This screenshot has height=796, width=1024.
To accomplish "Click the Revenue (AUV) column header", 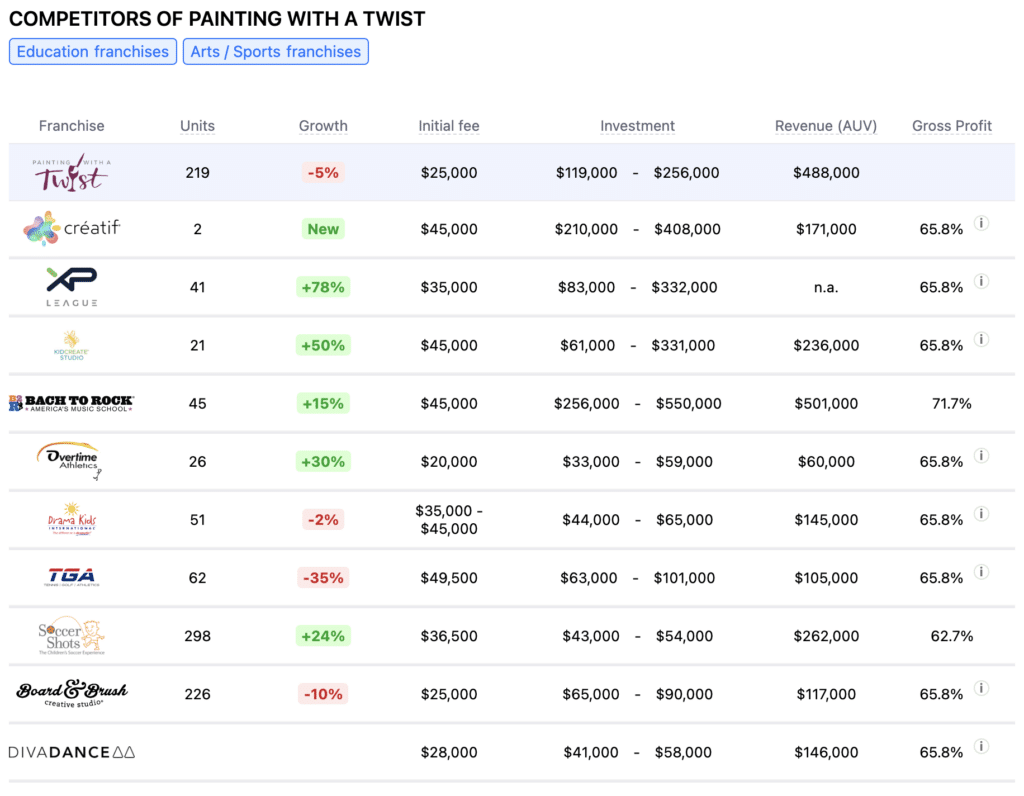I will 826,125.
